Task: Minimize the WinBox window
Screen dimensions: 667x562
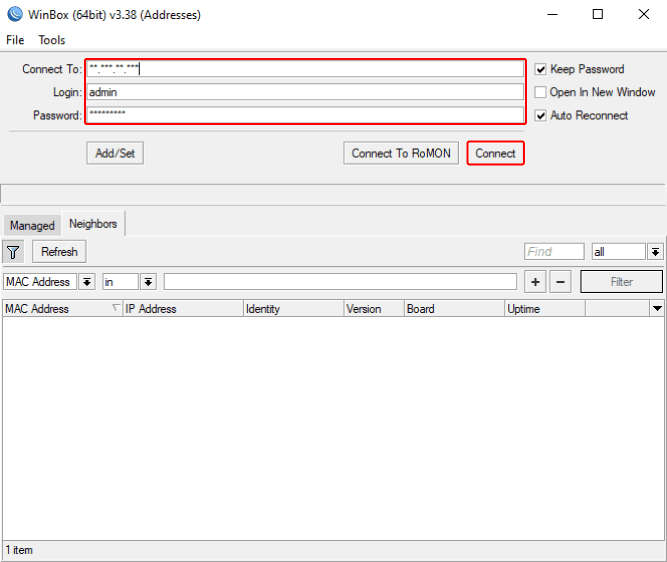Action: [553, 14]
